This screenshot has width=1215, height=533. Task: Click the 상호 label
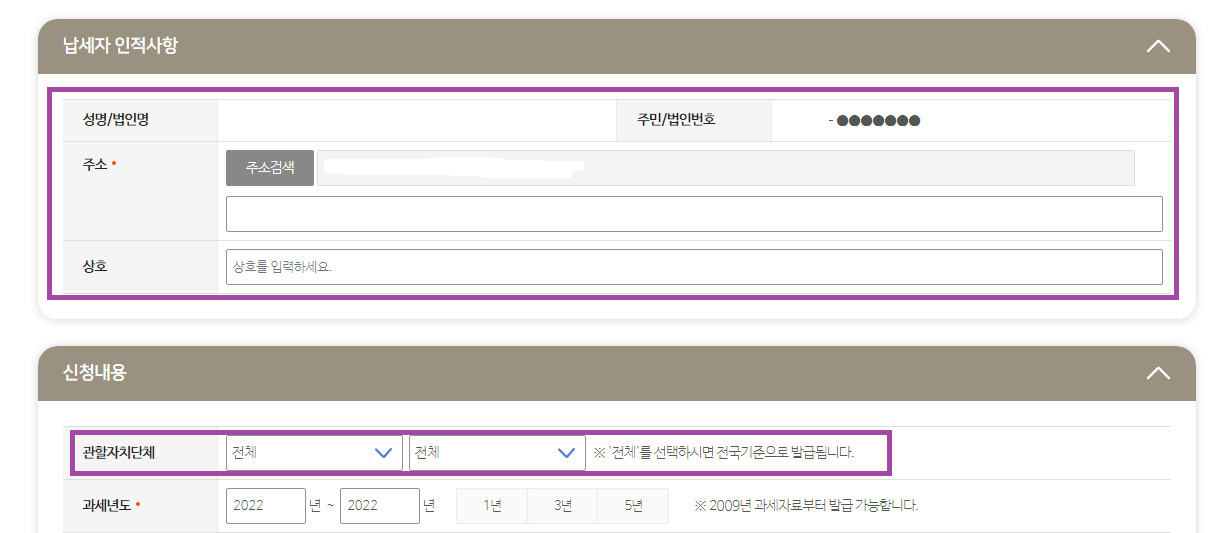coord(95,267)
